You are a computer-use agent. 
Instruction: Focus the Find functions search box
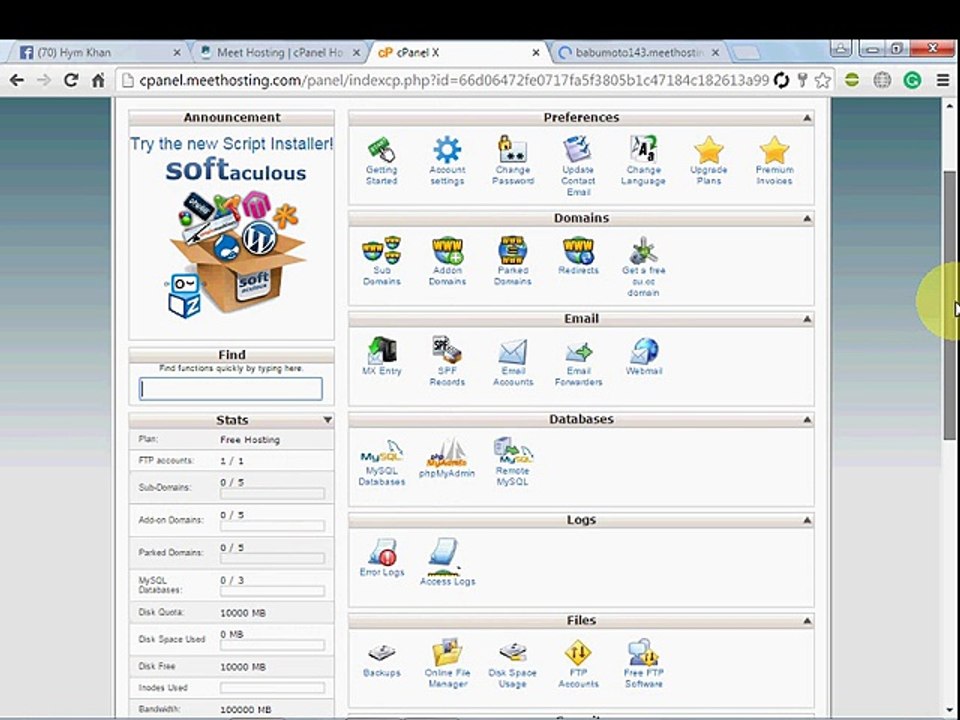[231, 389]
